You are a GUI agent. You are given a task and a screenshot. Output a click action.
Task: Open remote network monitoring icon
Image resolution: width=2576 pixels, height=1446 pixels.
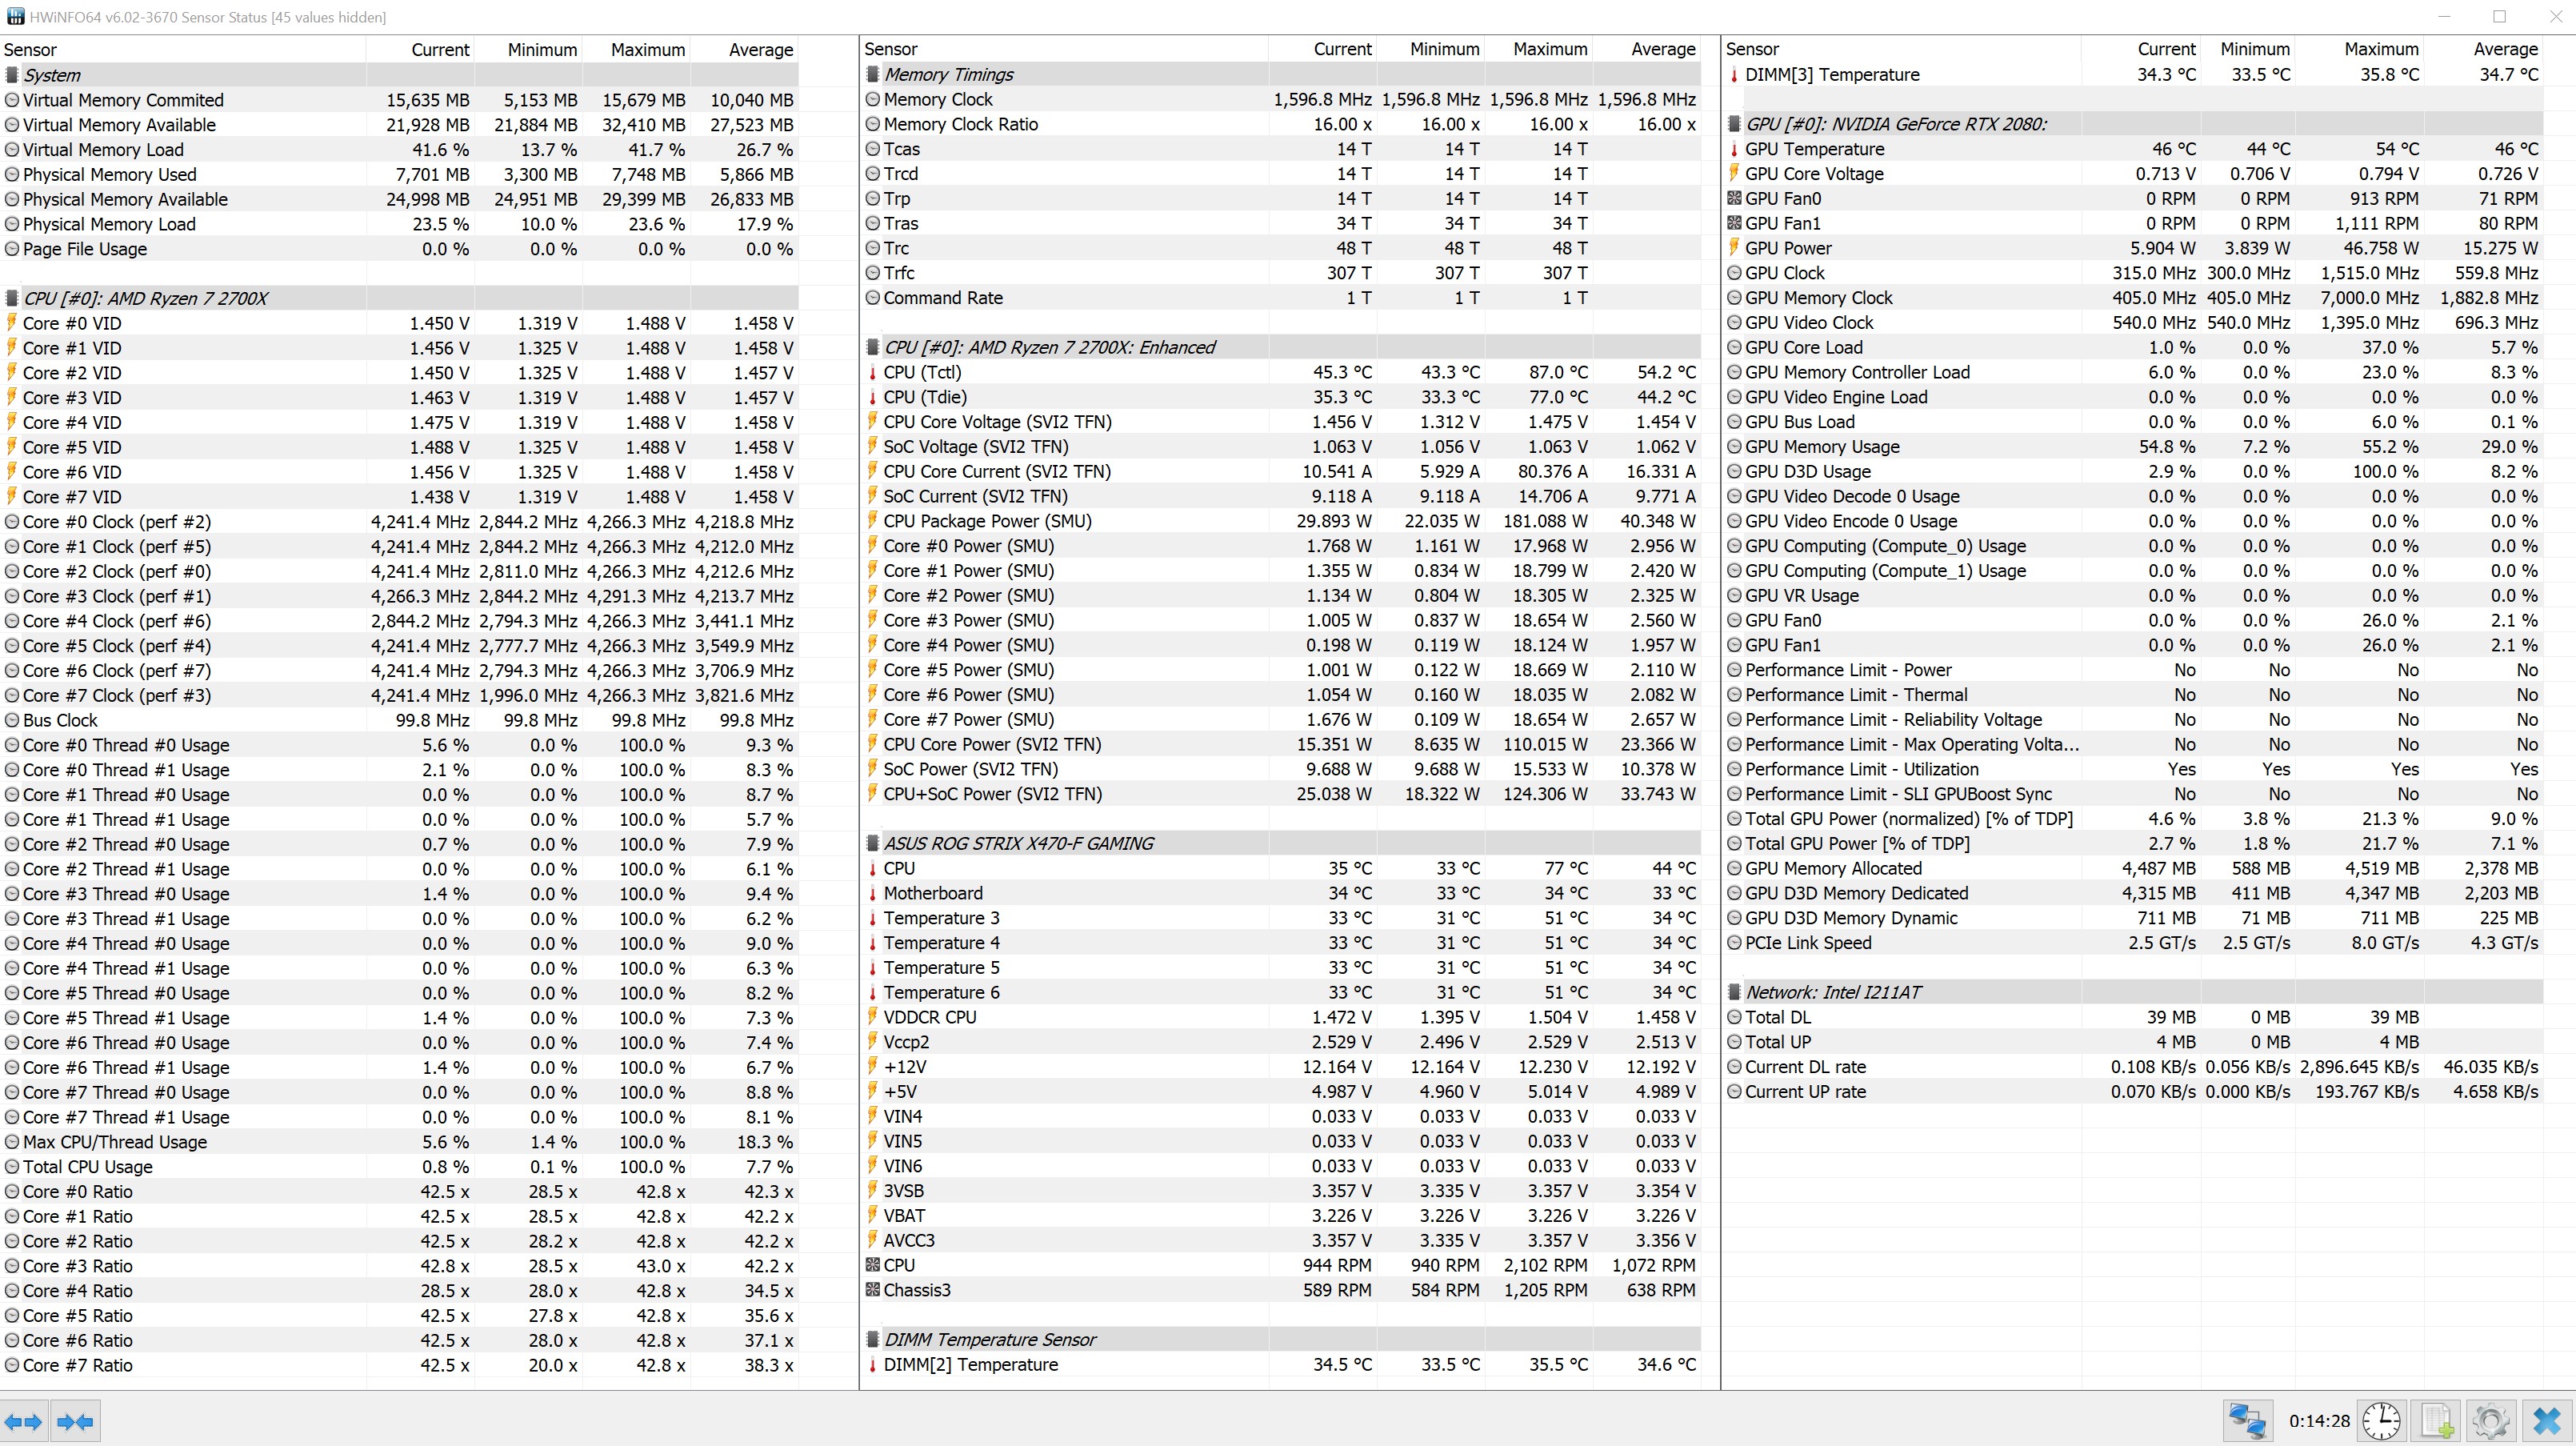coord(2247,1421)
